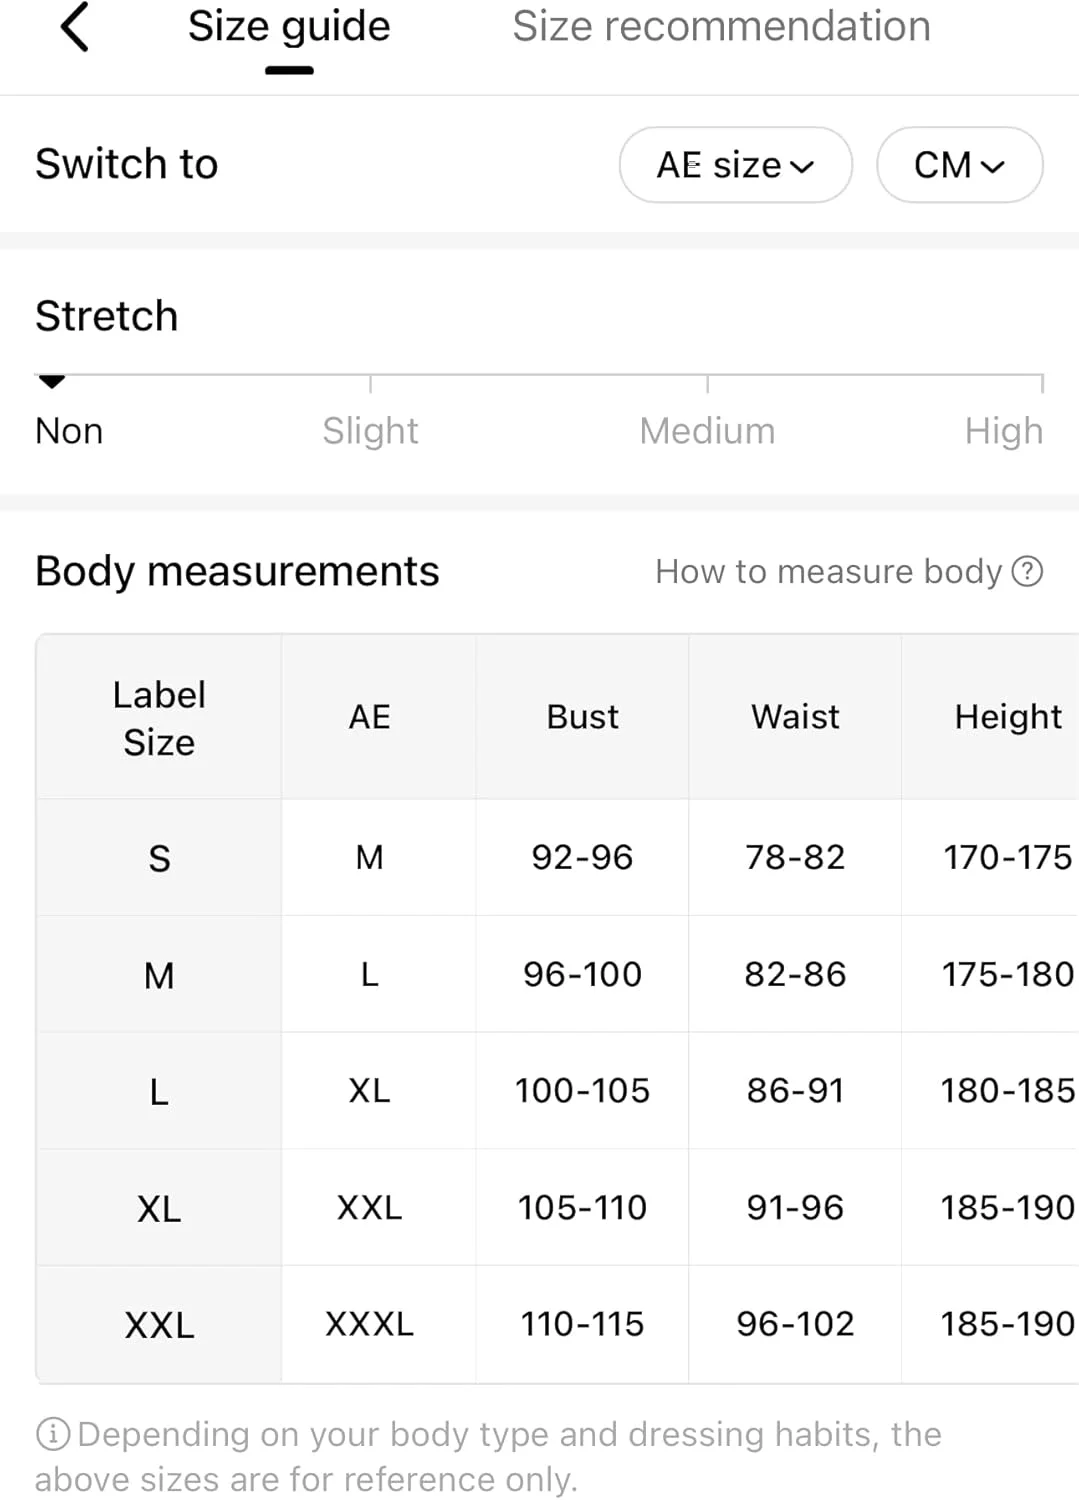This screenshot has width=1079, height=1500.
Task: Open the CM unit dropdown
Action: [x=959, y=165]
